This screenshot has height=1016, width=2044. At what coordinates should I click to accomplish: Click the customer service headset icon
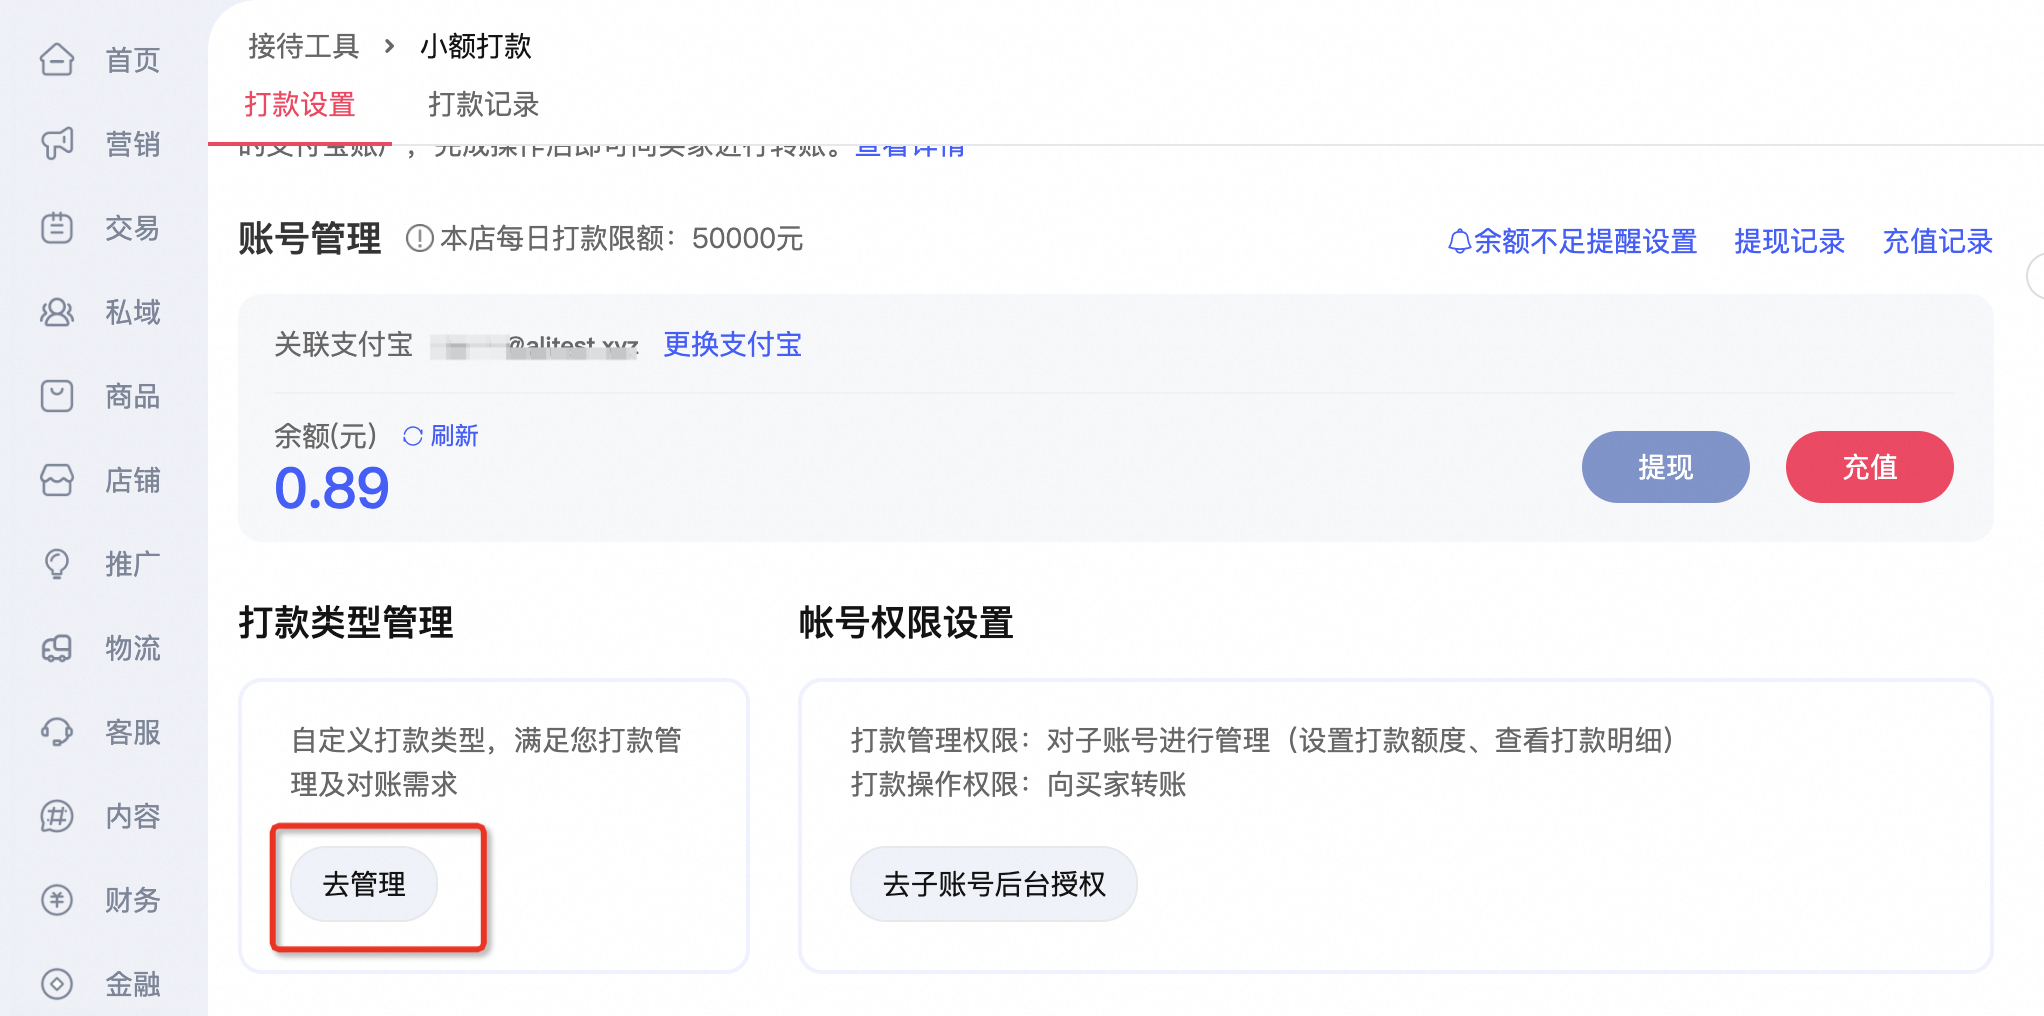[57, 732]
